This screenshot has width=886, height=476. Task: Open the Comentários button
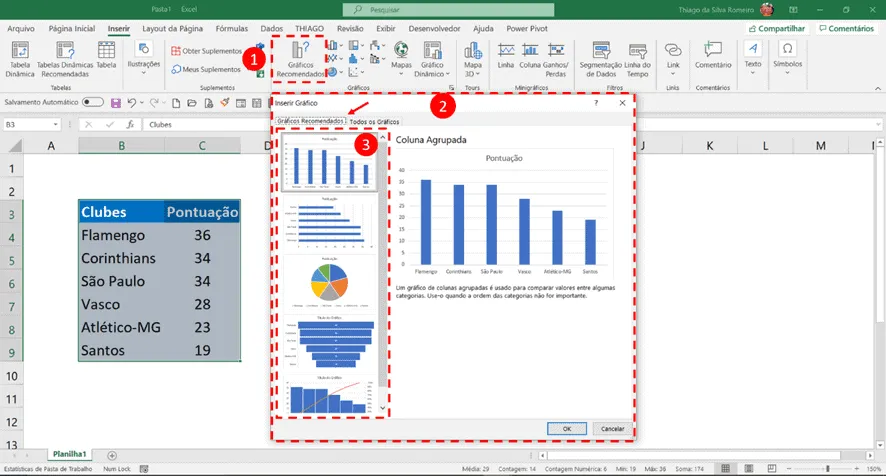pos(846,28)
